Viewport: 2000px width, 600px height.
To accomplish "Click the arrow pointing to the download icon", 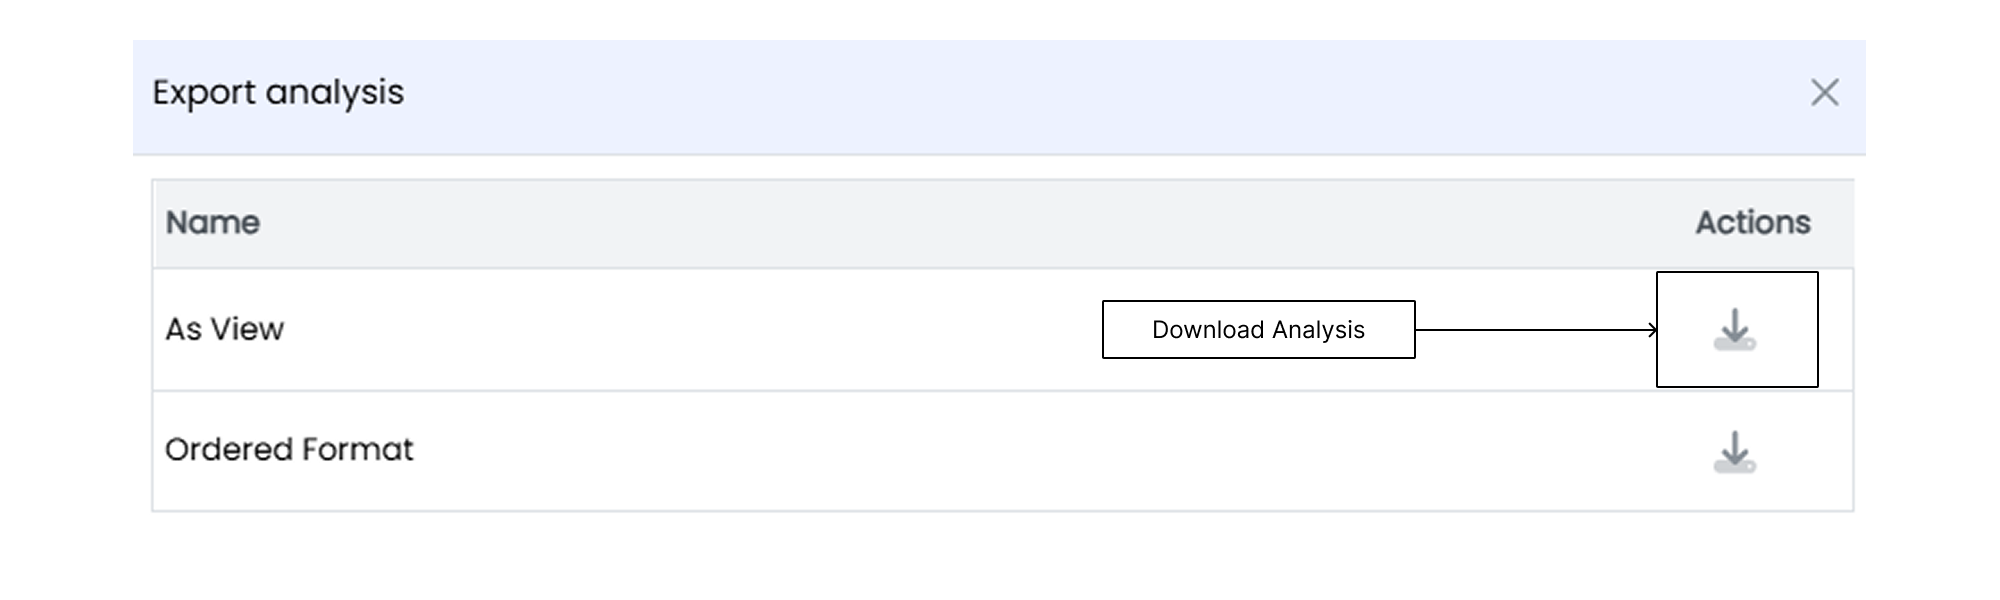I will pos(1536,329).
